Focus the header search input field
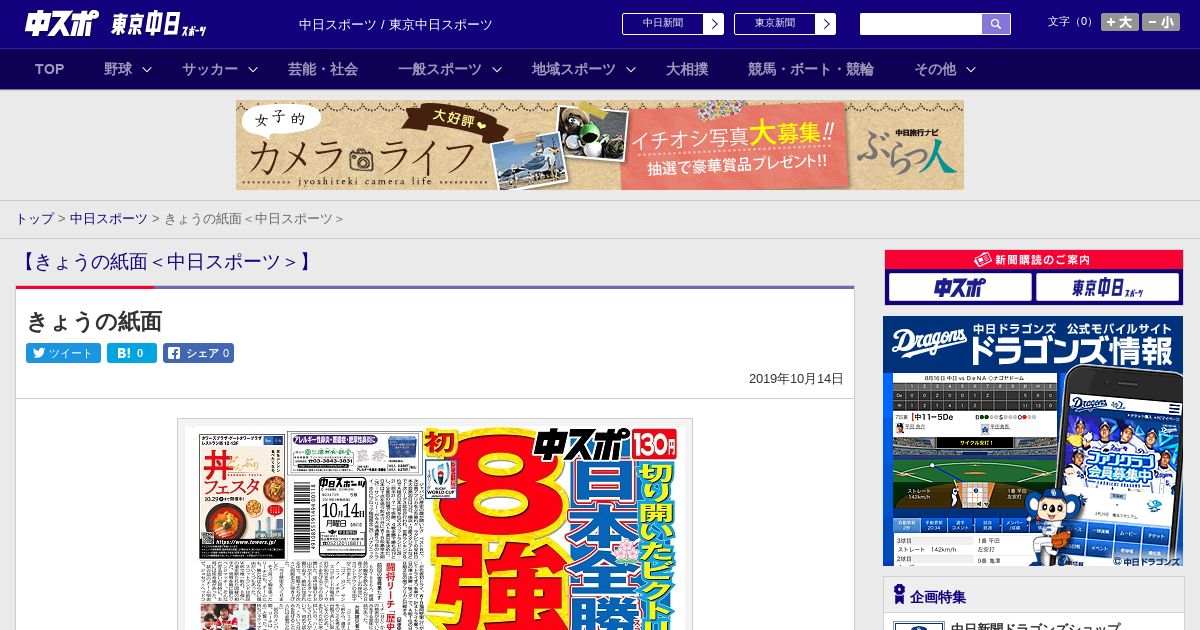This screenshot has height=630, width=1200. point(921,24)
